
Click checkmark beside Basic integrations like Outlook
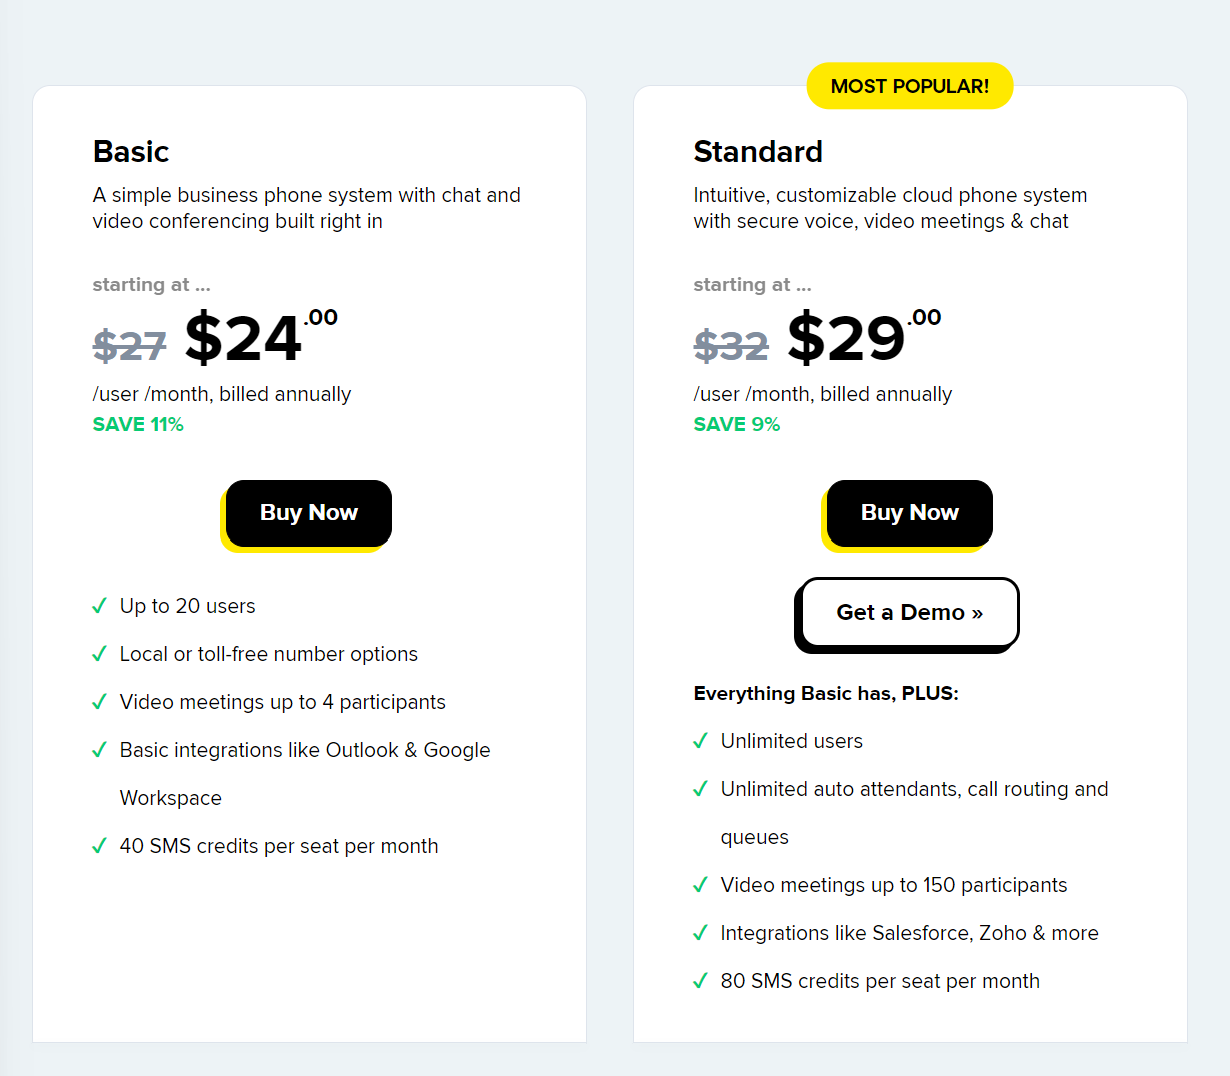(x=99, y=750)
